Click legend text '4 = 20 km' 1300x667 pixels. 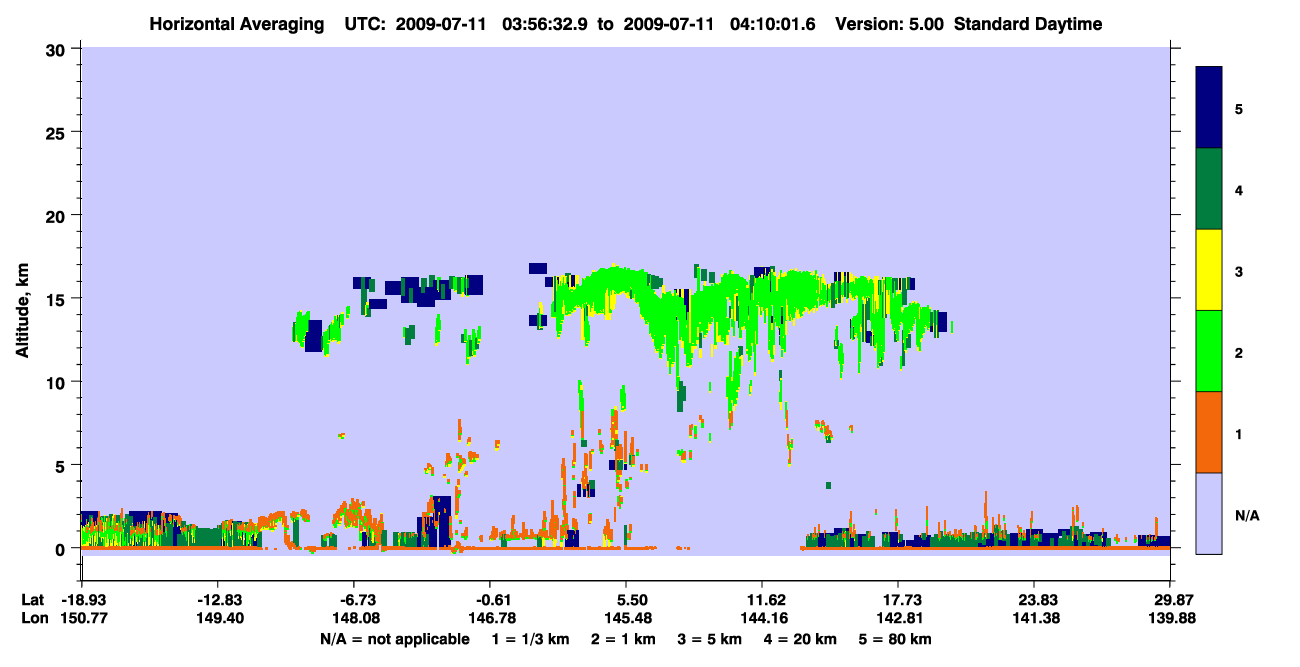(x=802, y=639)
